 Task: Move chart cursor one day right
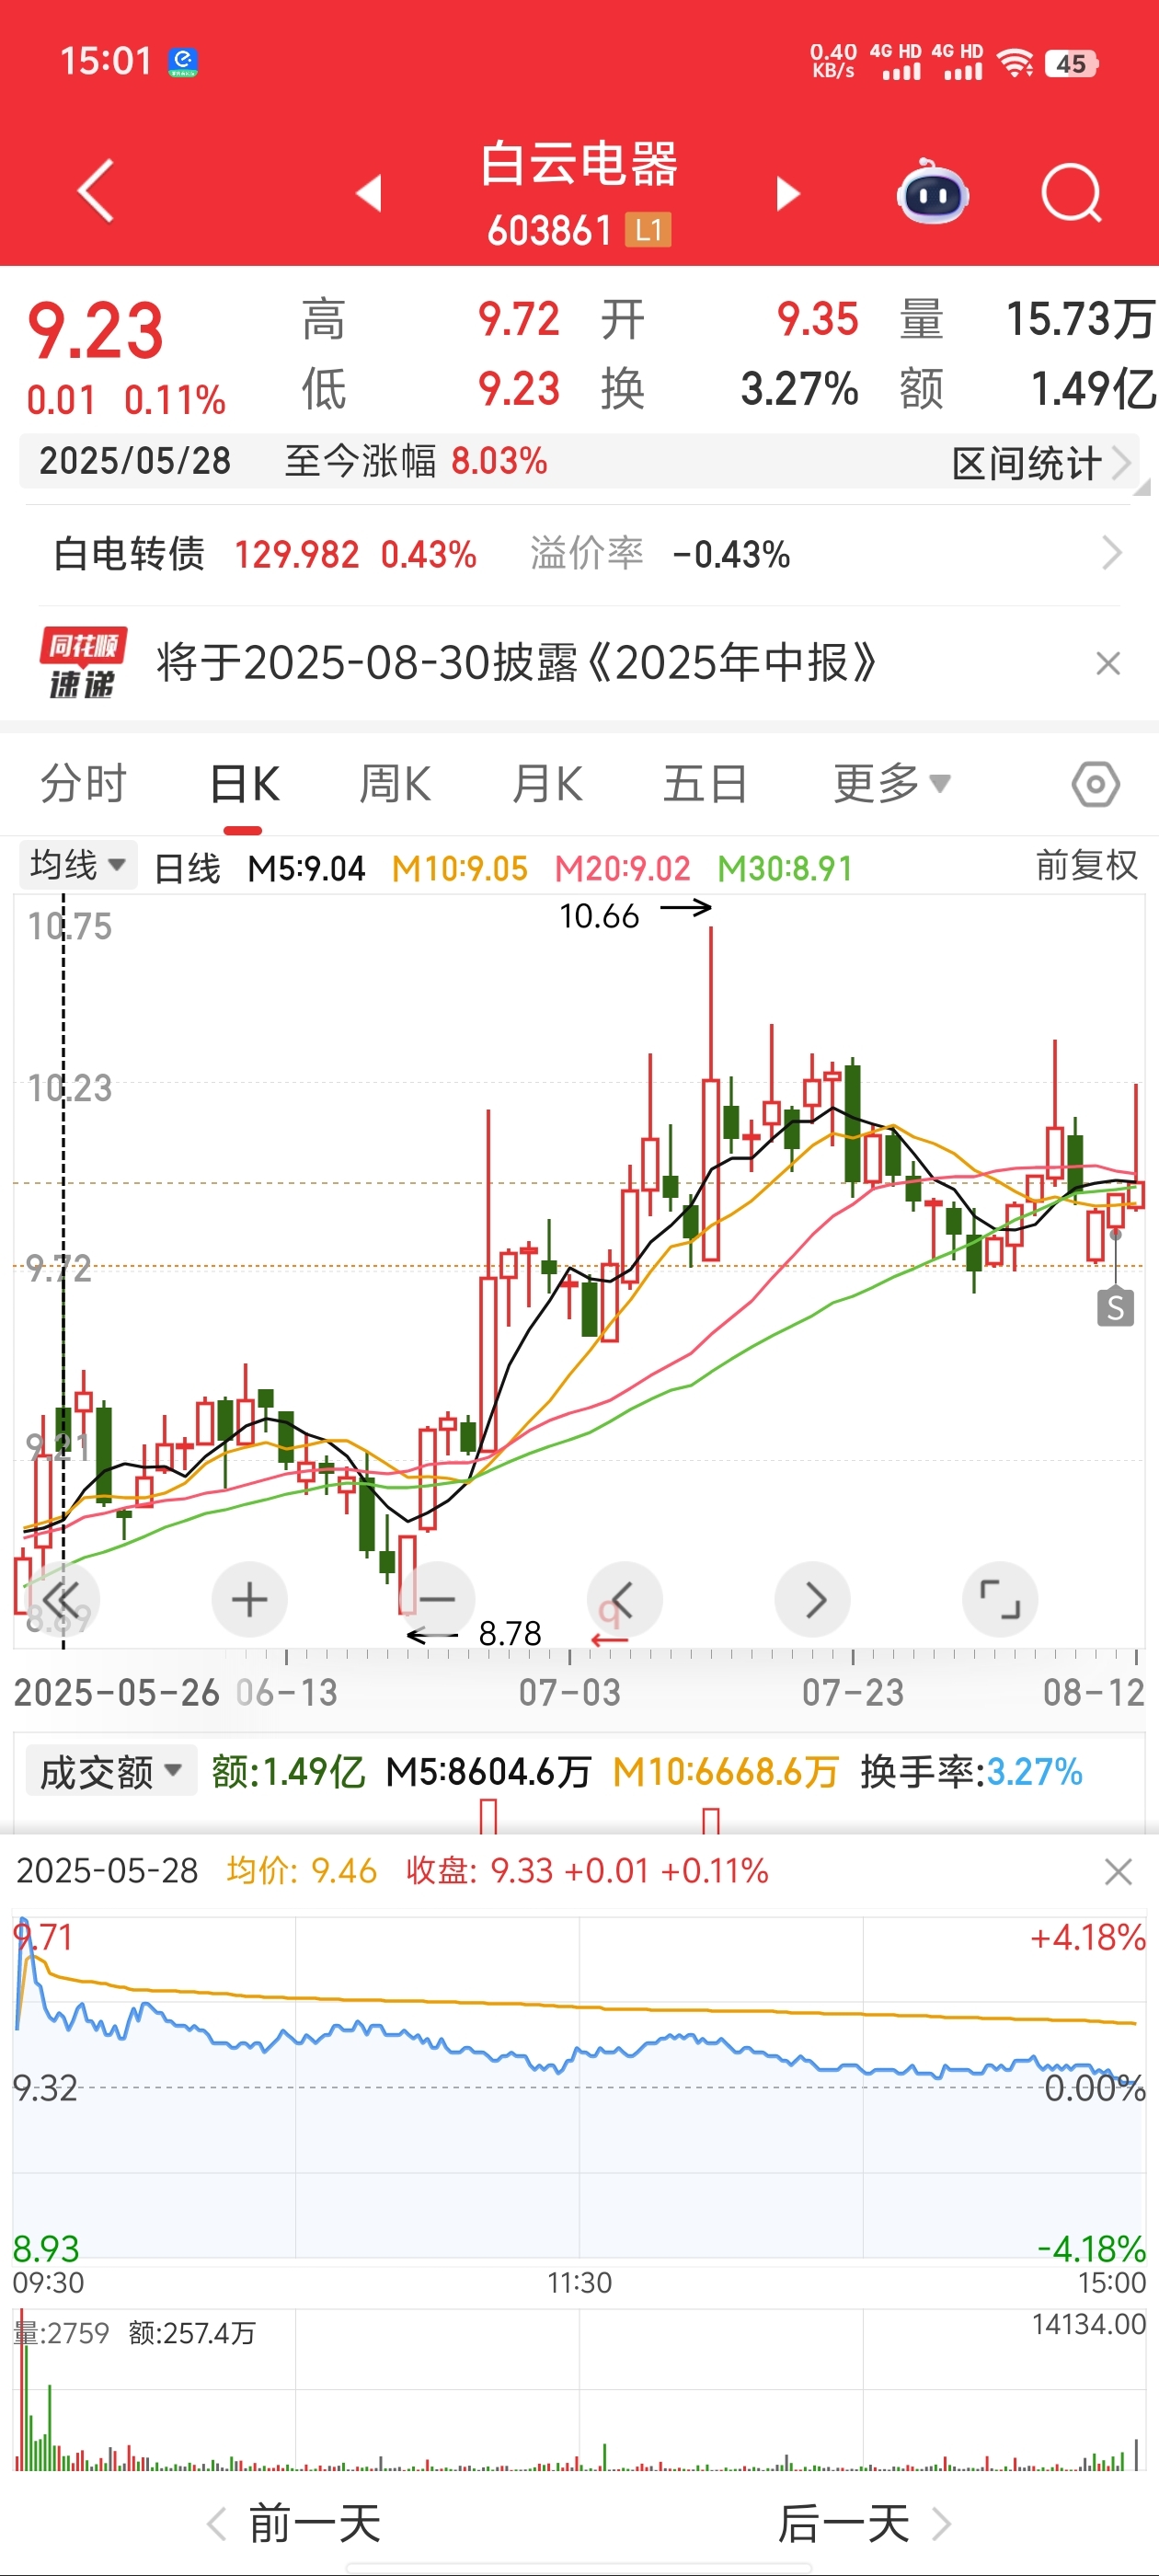tap(812, 1600)
